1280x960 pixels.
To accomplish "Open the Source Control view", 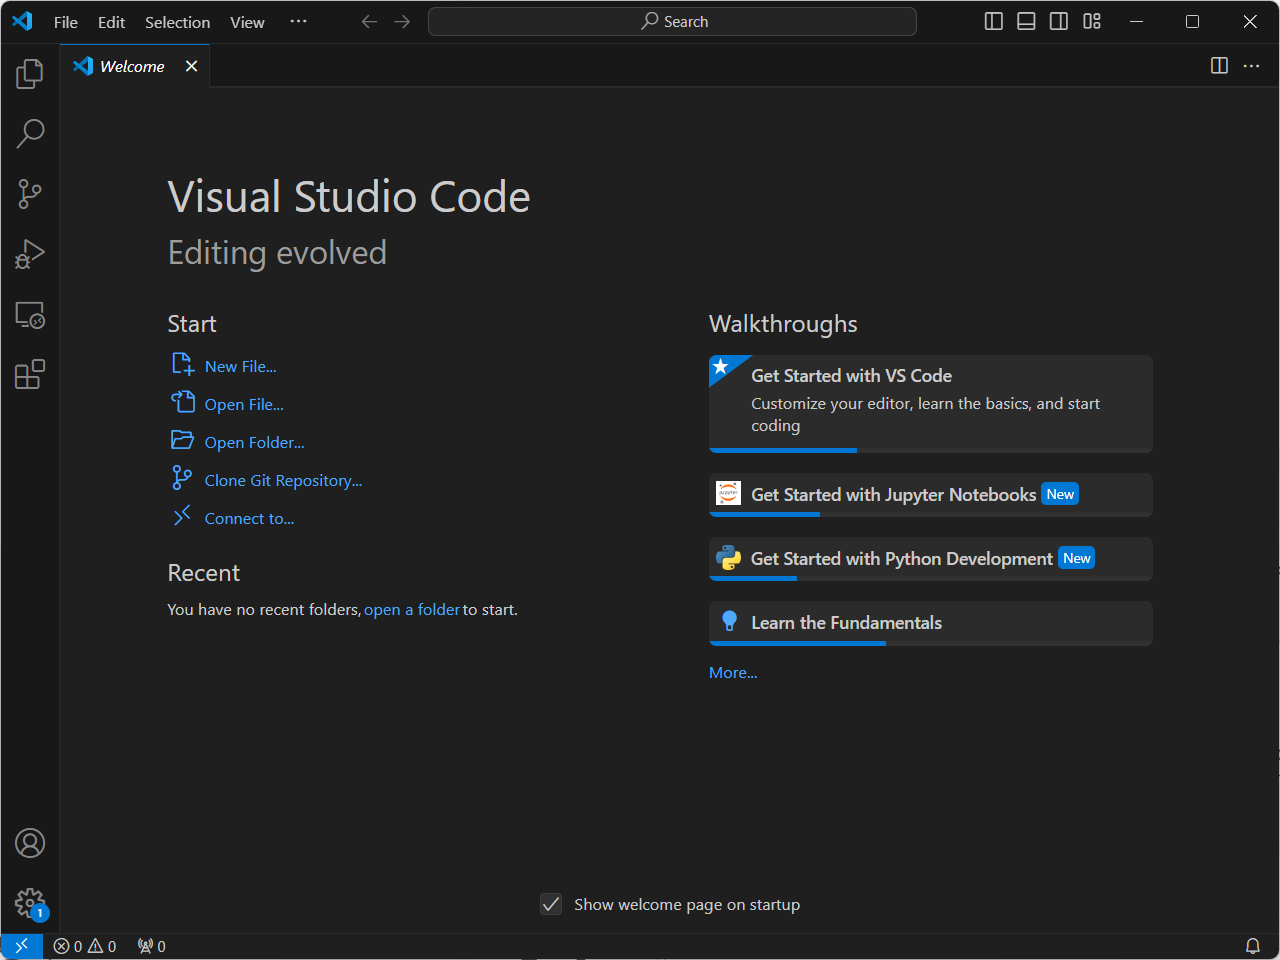I will point(30,194).
